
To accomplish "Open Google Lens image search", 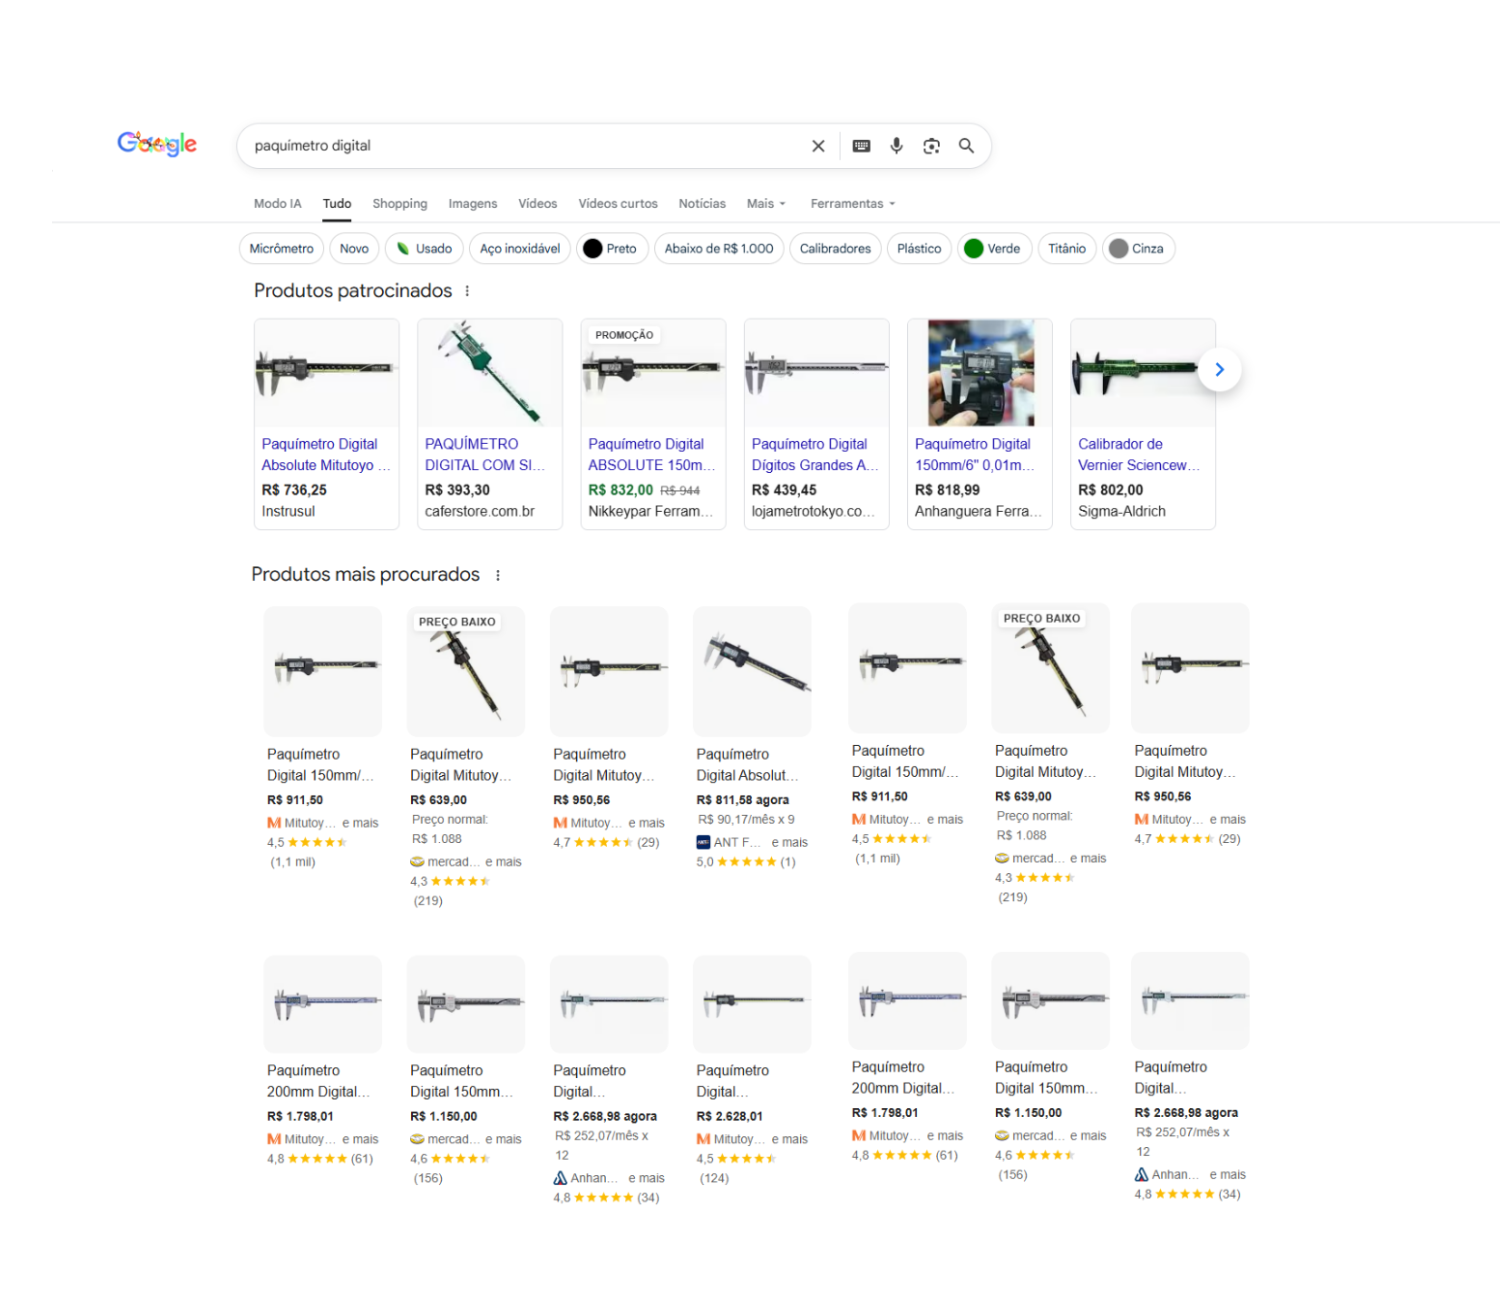I will (931, 146).
